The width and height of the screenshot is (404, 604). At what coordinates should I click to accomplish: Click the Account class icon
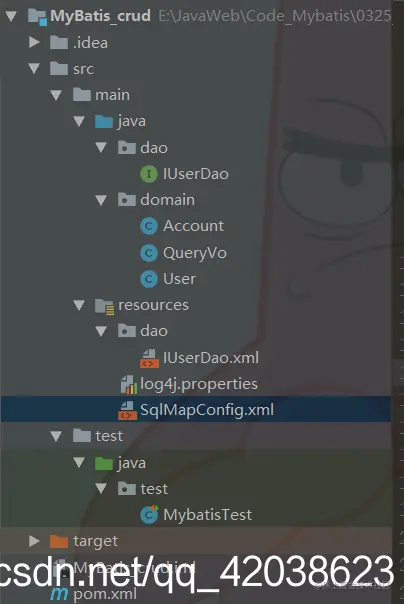pos(149,226)
